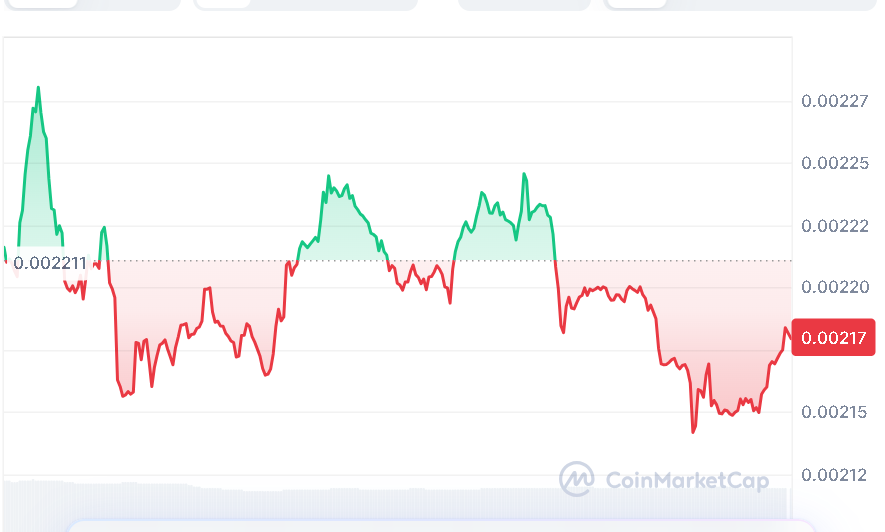The height and width of the screenshot is (532, 885).
Task: Click the lowest red trough on the chart
Action: [x=692, y=431]
